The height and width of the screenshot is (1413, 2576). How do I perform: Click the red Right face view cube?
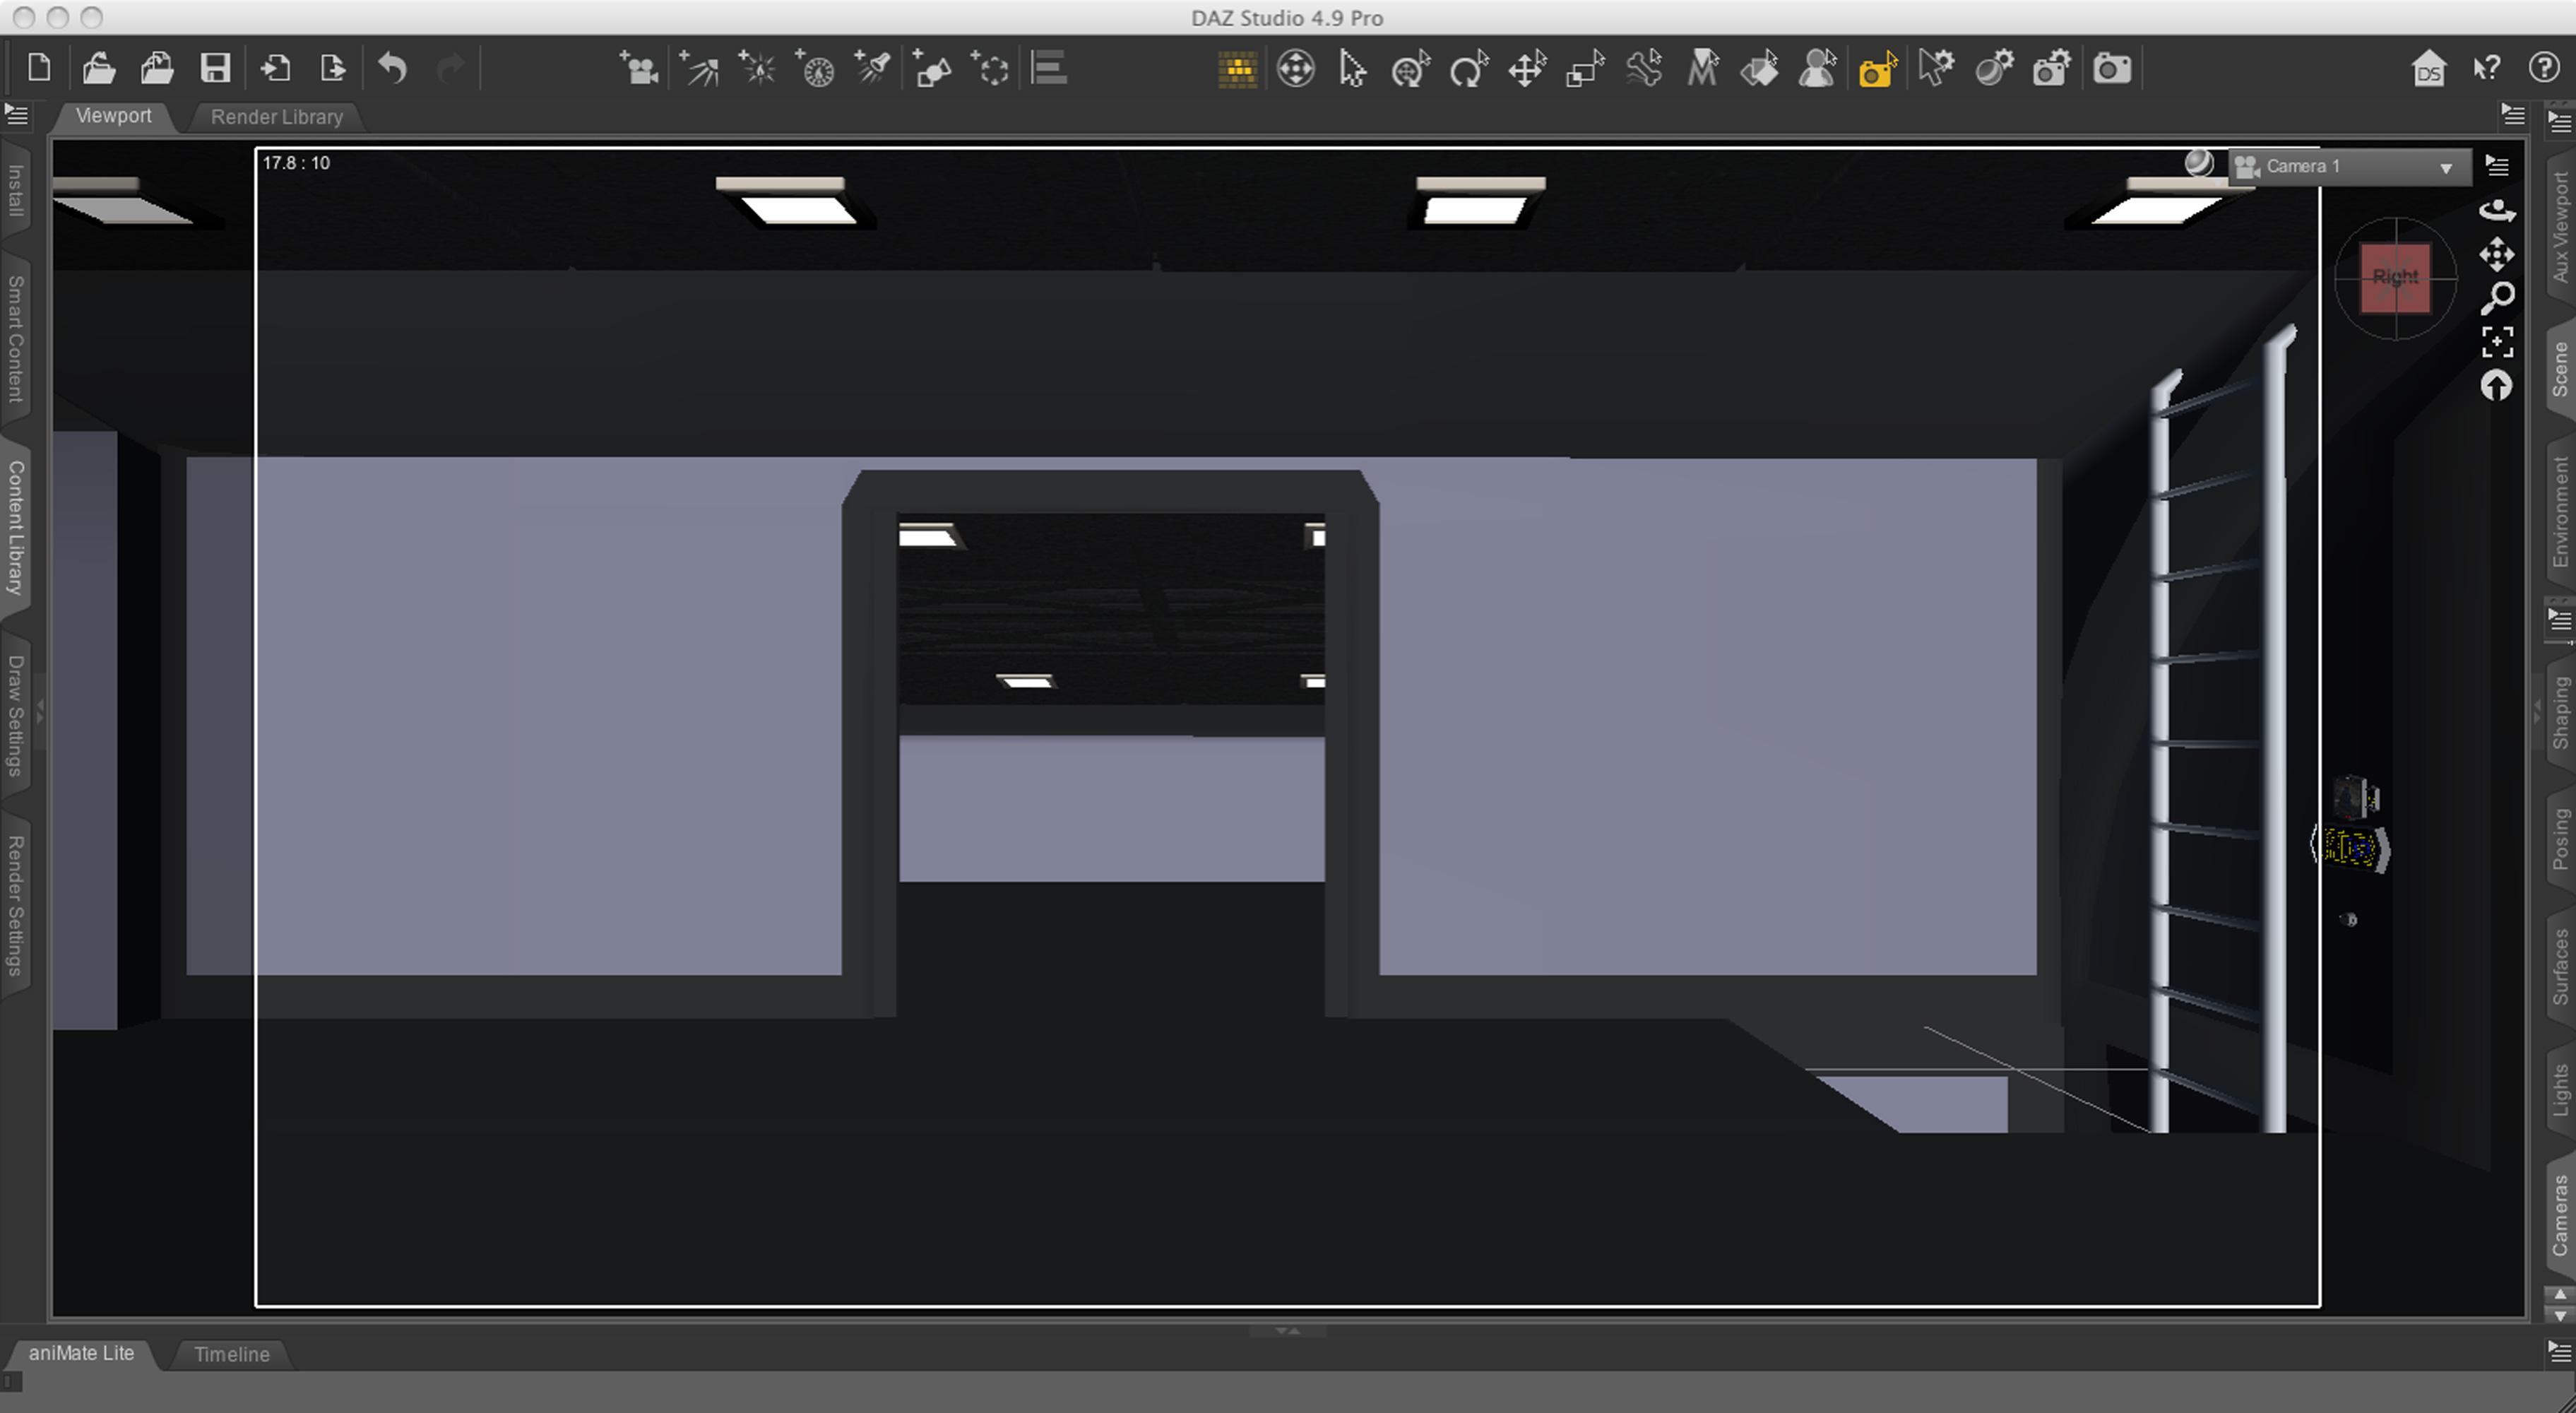(2395, 277)
